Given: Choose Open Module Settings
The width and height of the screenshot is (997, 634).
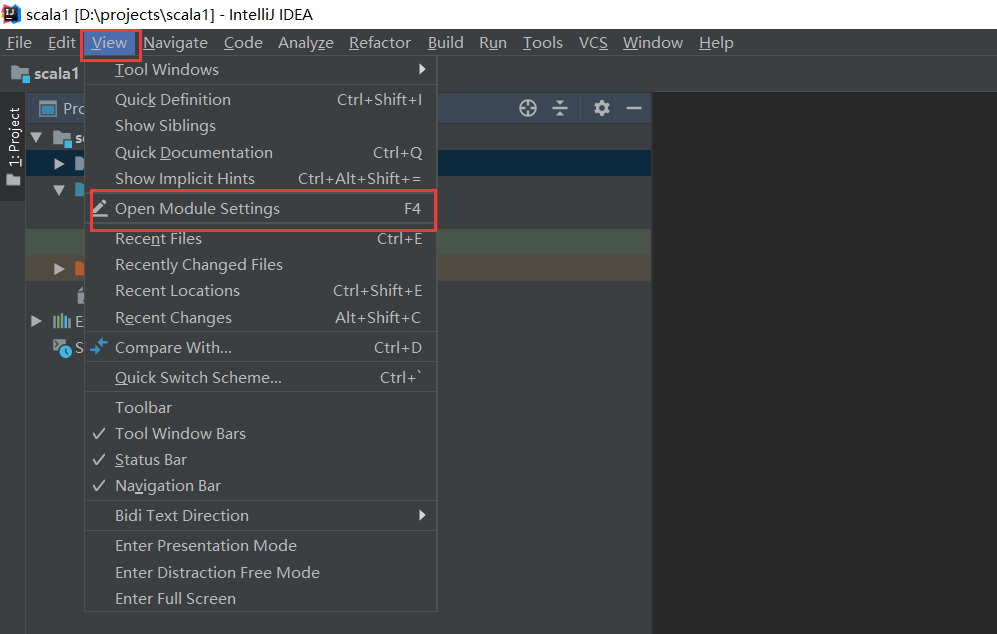Looking at the screenshot, I should 261,209.
